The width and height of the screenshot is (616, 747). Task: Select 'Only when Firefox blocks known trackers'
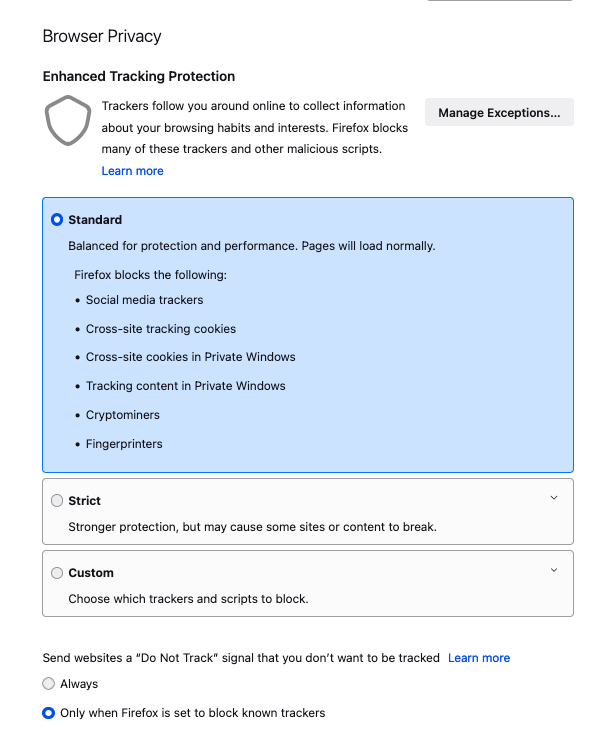click(49, 713)
